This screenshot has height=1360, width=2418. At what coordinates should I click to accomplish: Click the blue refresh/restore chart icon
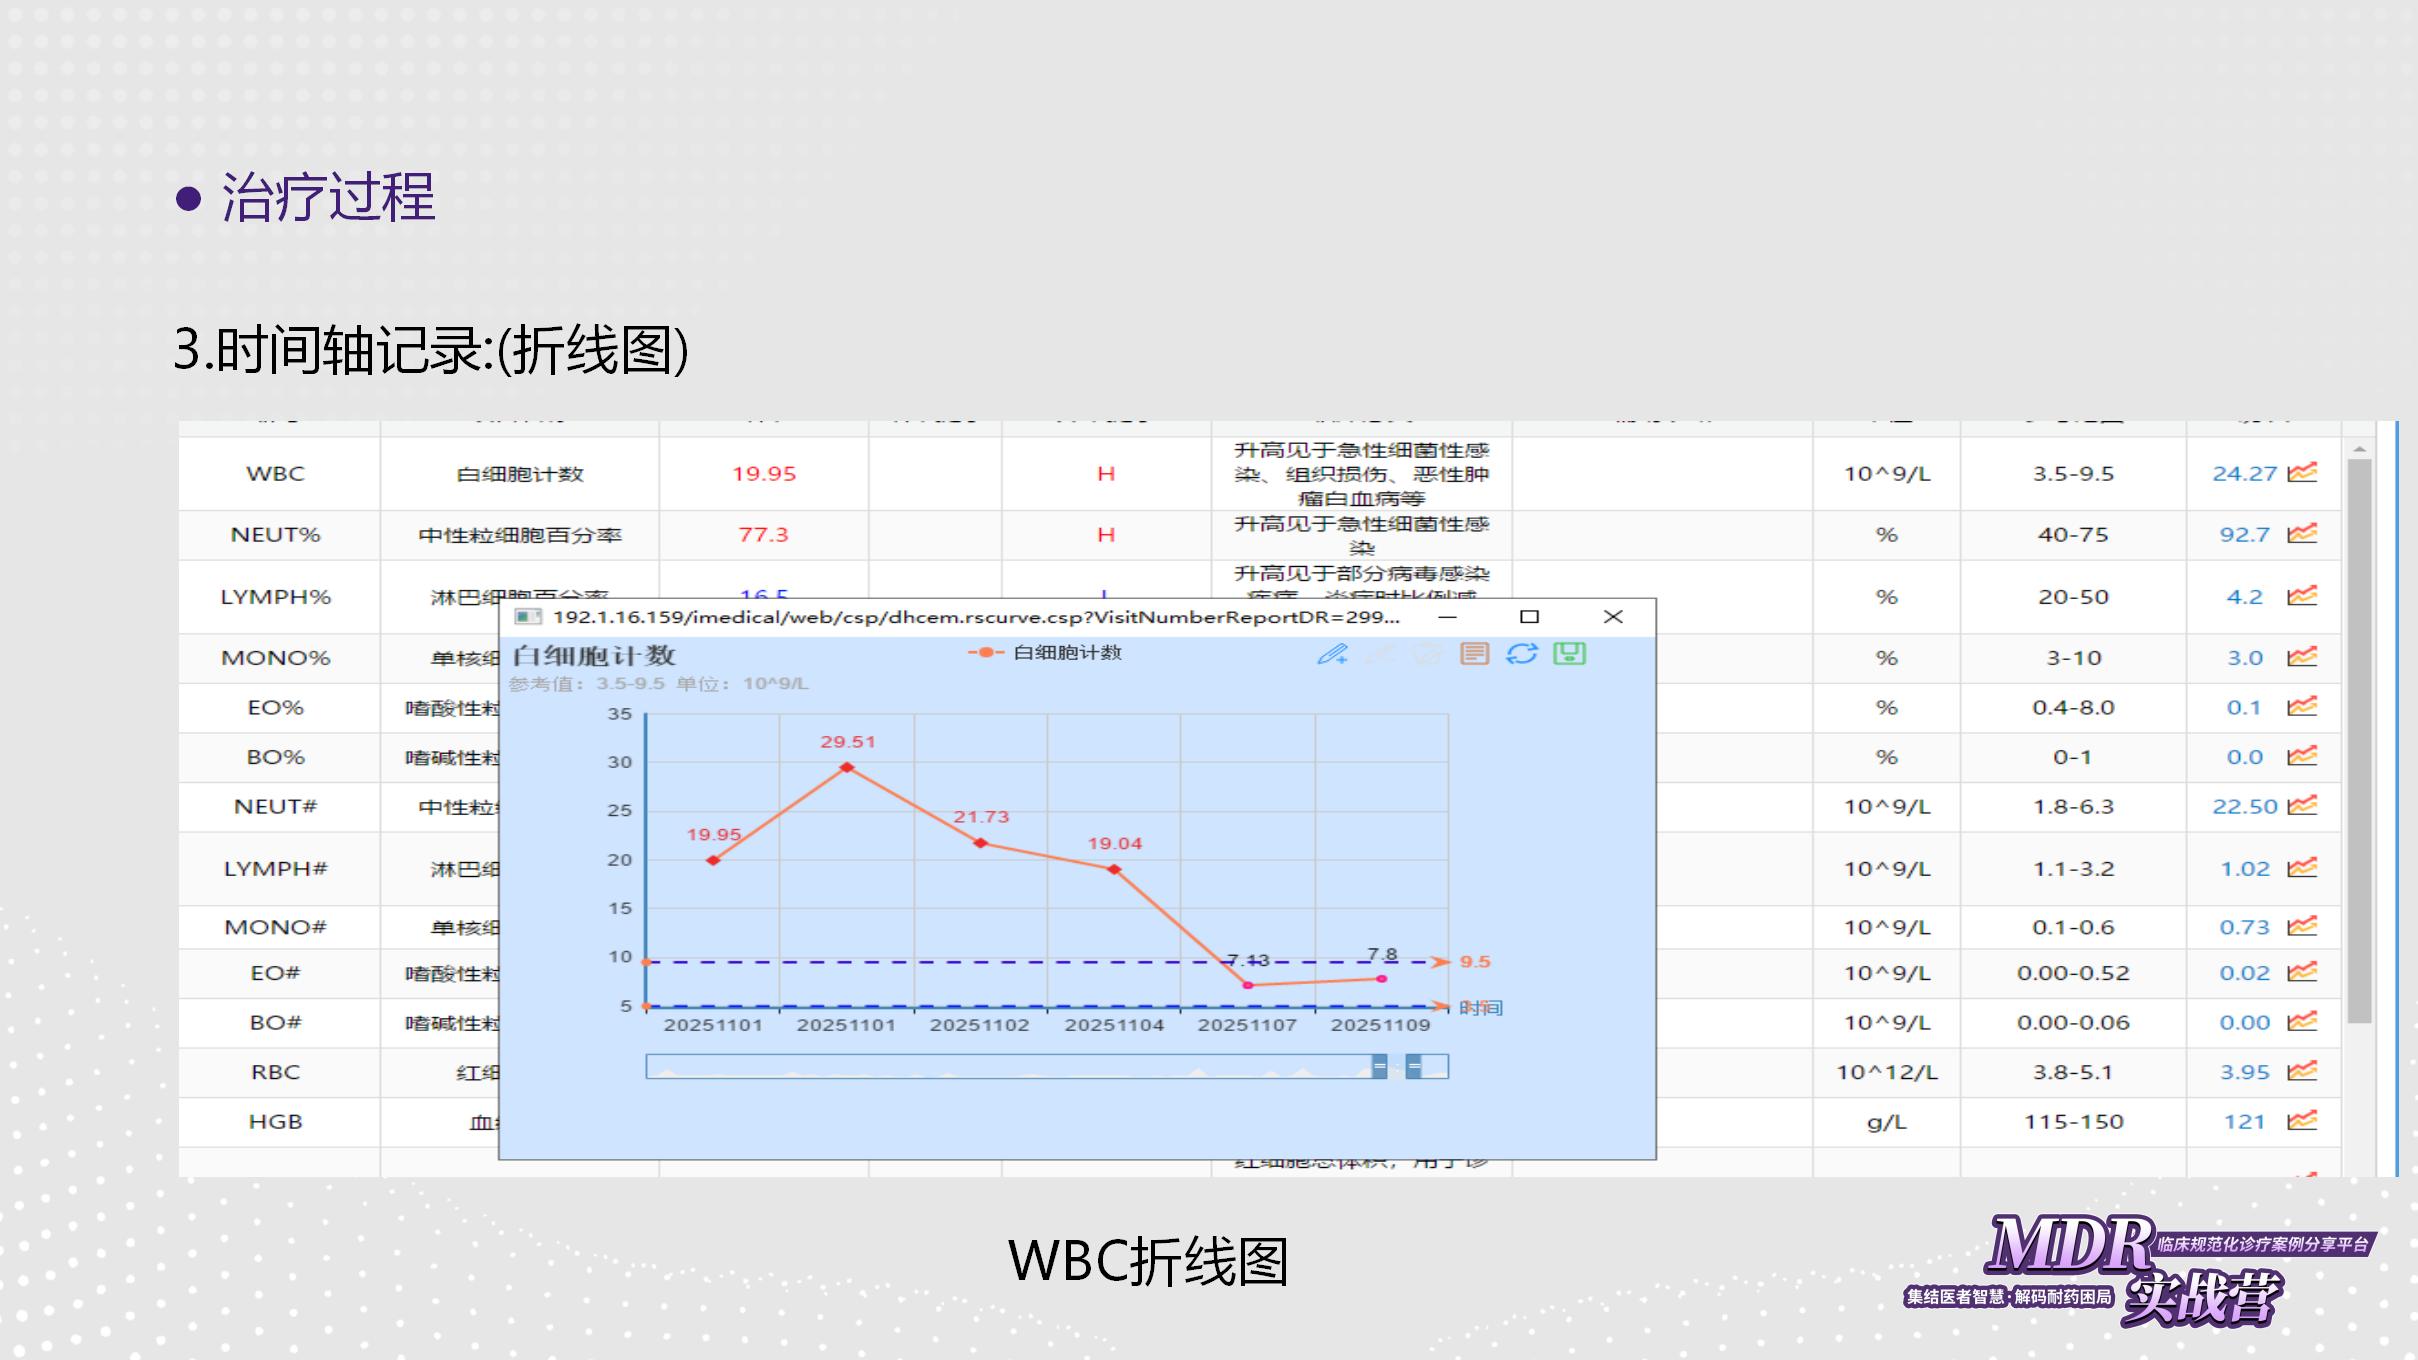1522,654
